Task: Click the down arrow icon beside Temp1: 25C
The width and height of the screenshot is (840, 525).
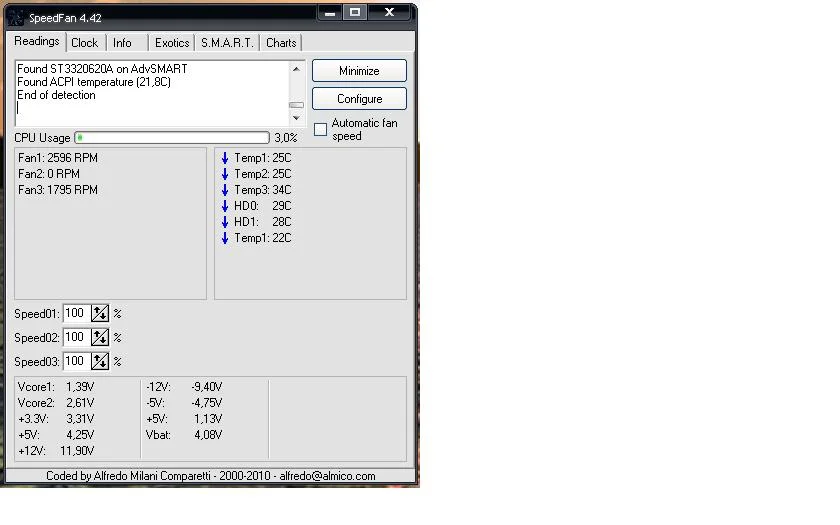Action: click(x=225, y=158)
